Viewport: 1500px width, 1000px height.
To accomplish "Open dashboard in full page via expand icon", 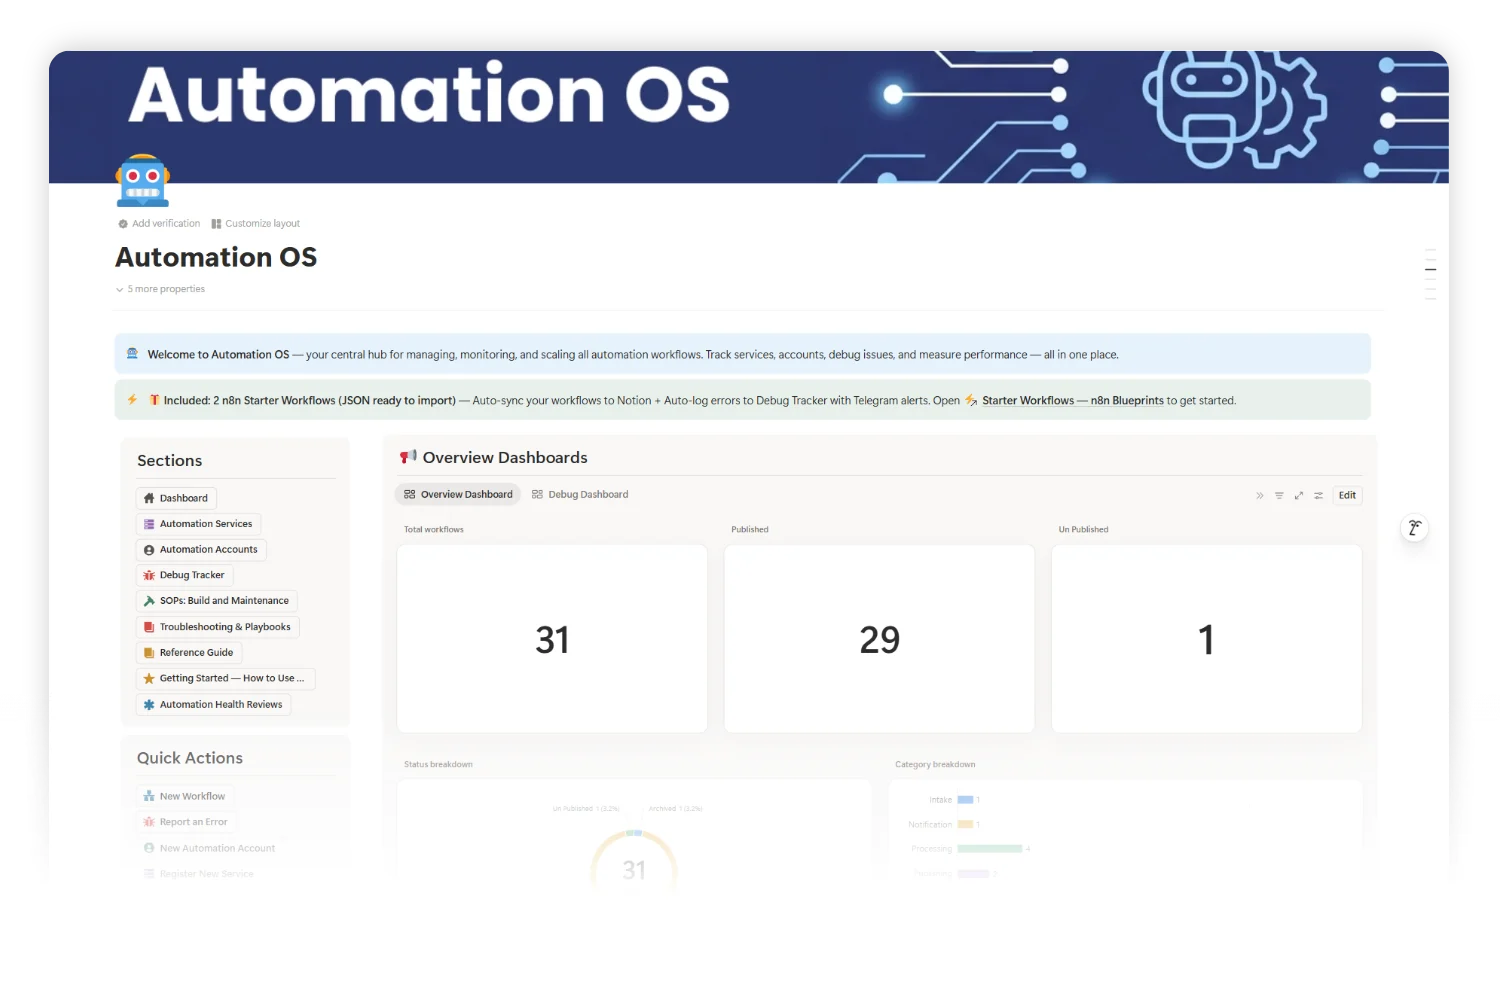I will 1299,496.
